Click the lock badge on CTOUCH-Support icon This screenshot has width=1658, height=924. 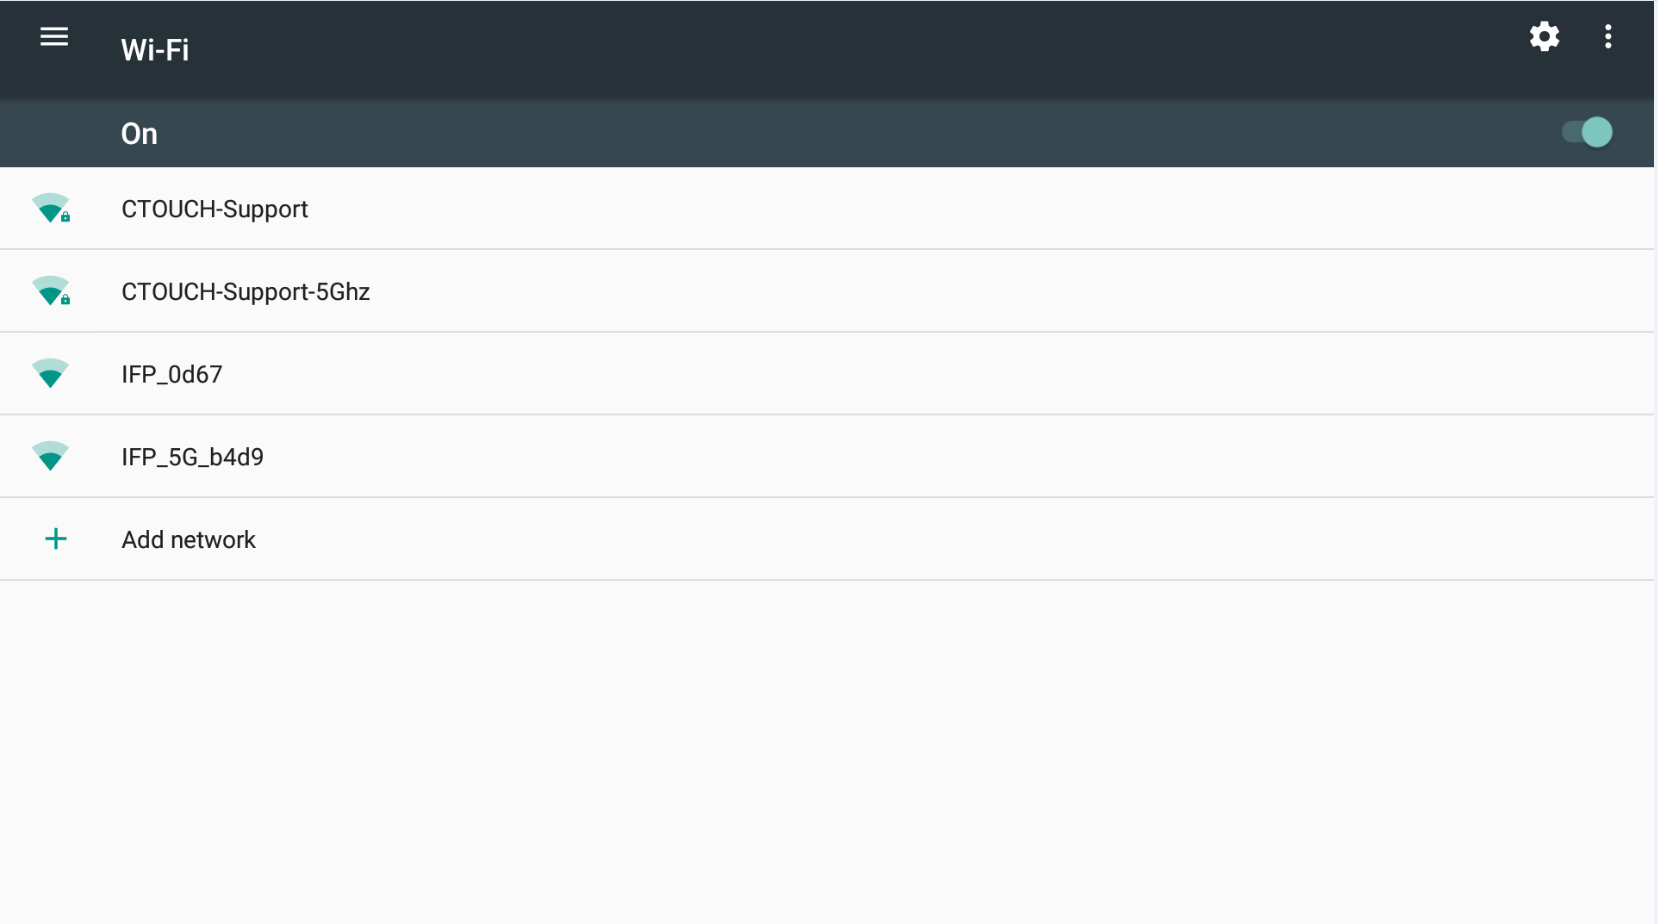66,217
